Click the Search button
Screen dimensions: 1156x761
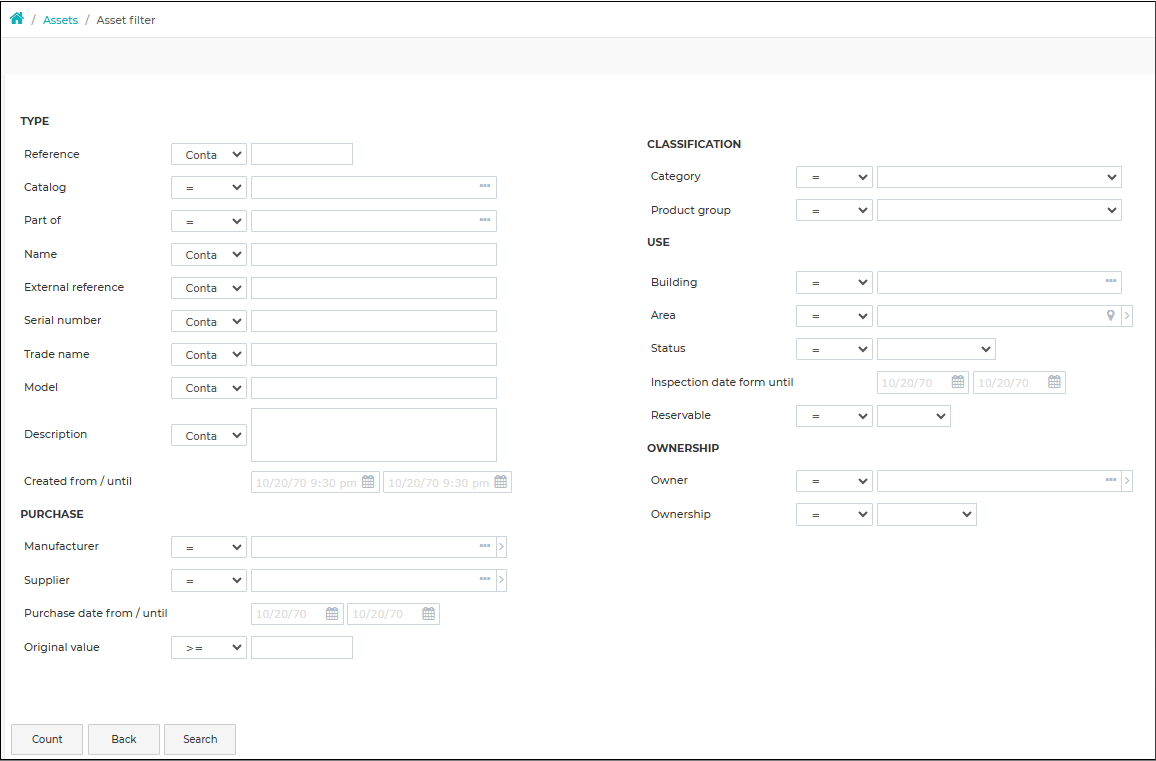(x=200, y=739)
